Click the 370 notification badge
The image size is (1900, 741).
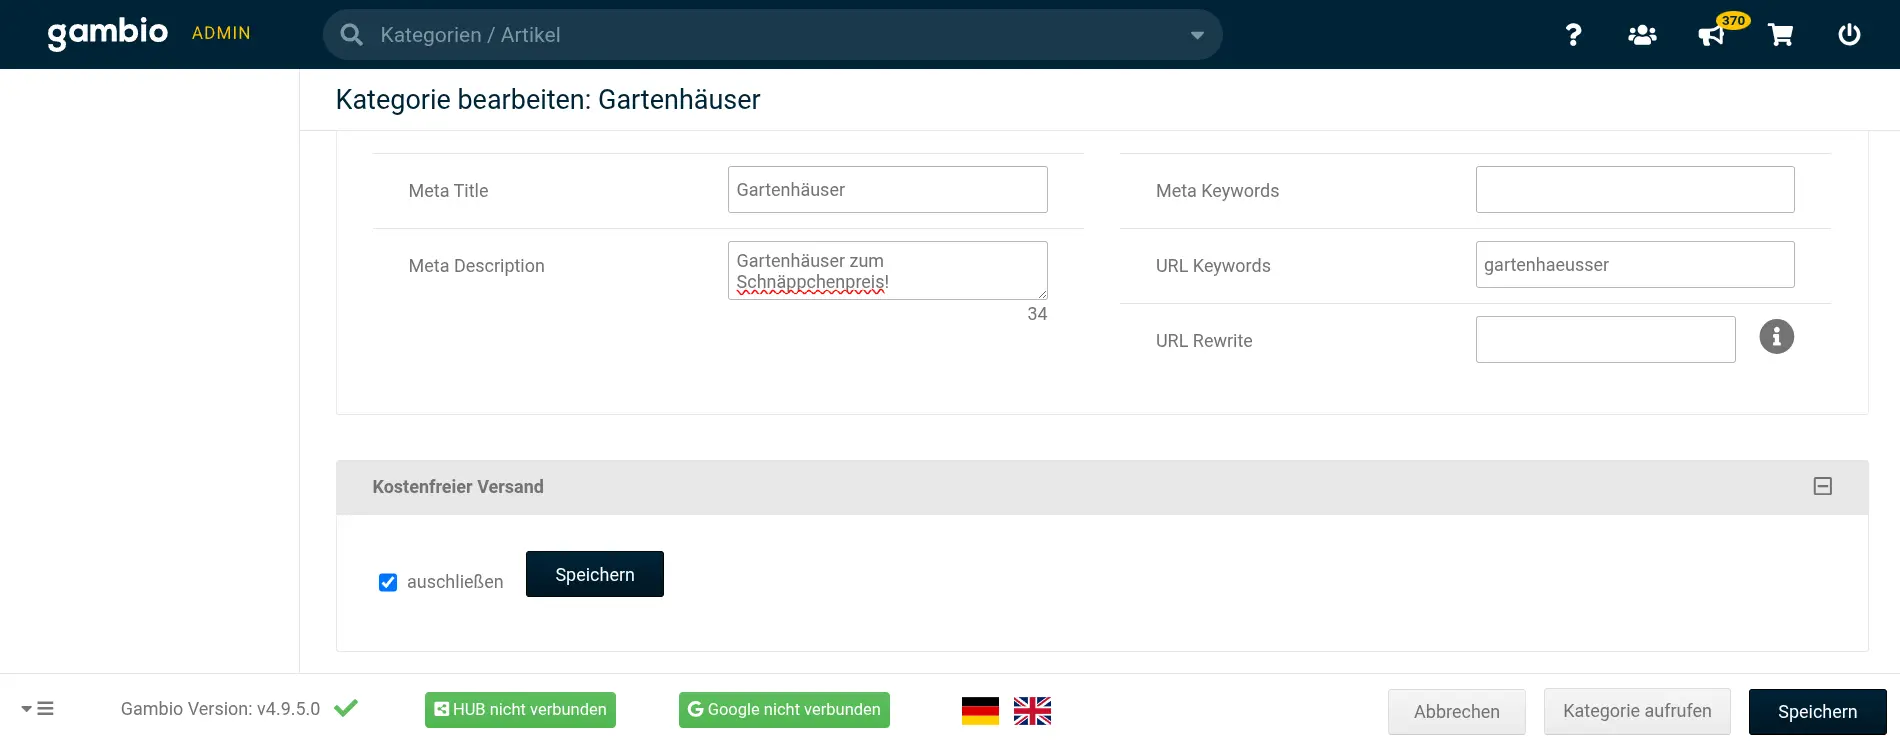[1733, 20]
